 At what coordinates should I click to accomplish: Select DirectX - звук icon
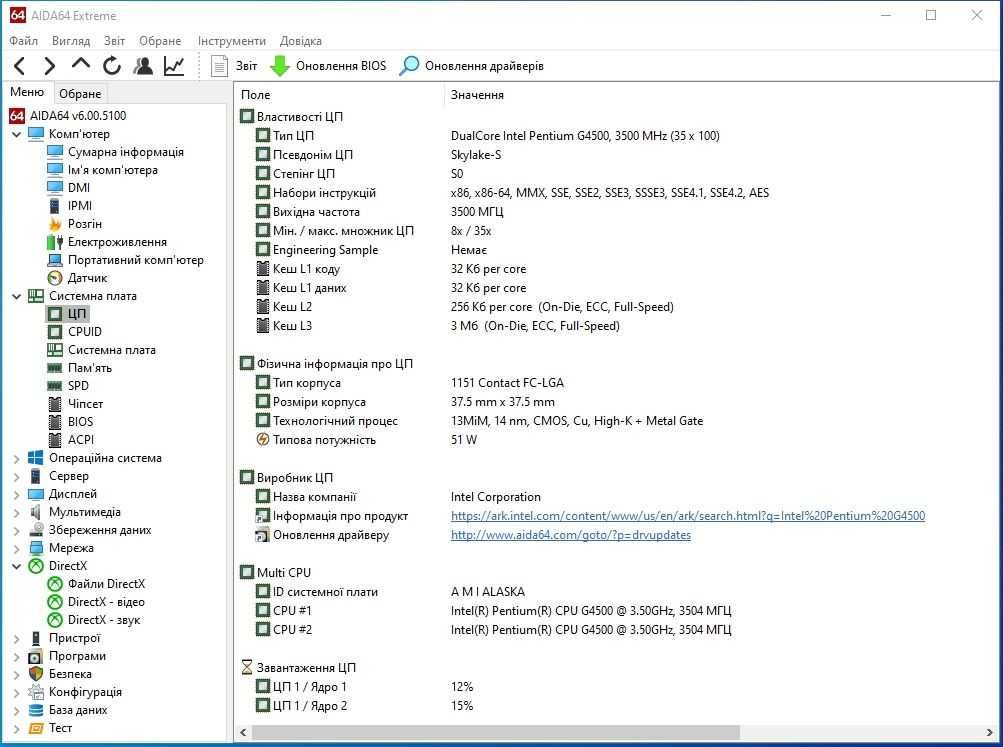55,620
